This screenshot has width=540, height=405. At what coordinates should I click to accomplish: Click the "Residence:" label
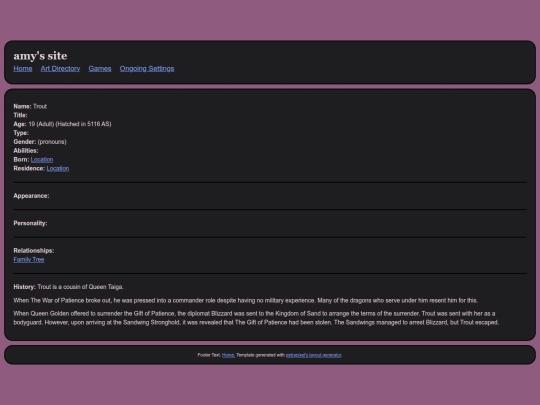29,168
